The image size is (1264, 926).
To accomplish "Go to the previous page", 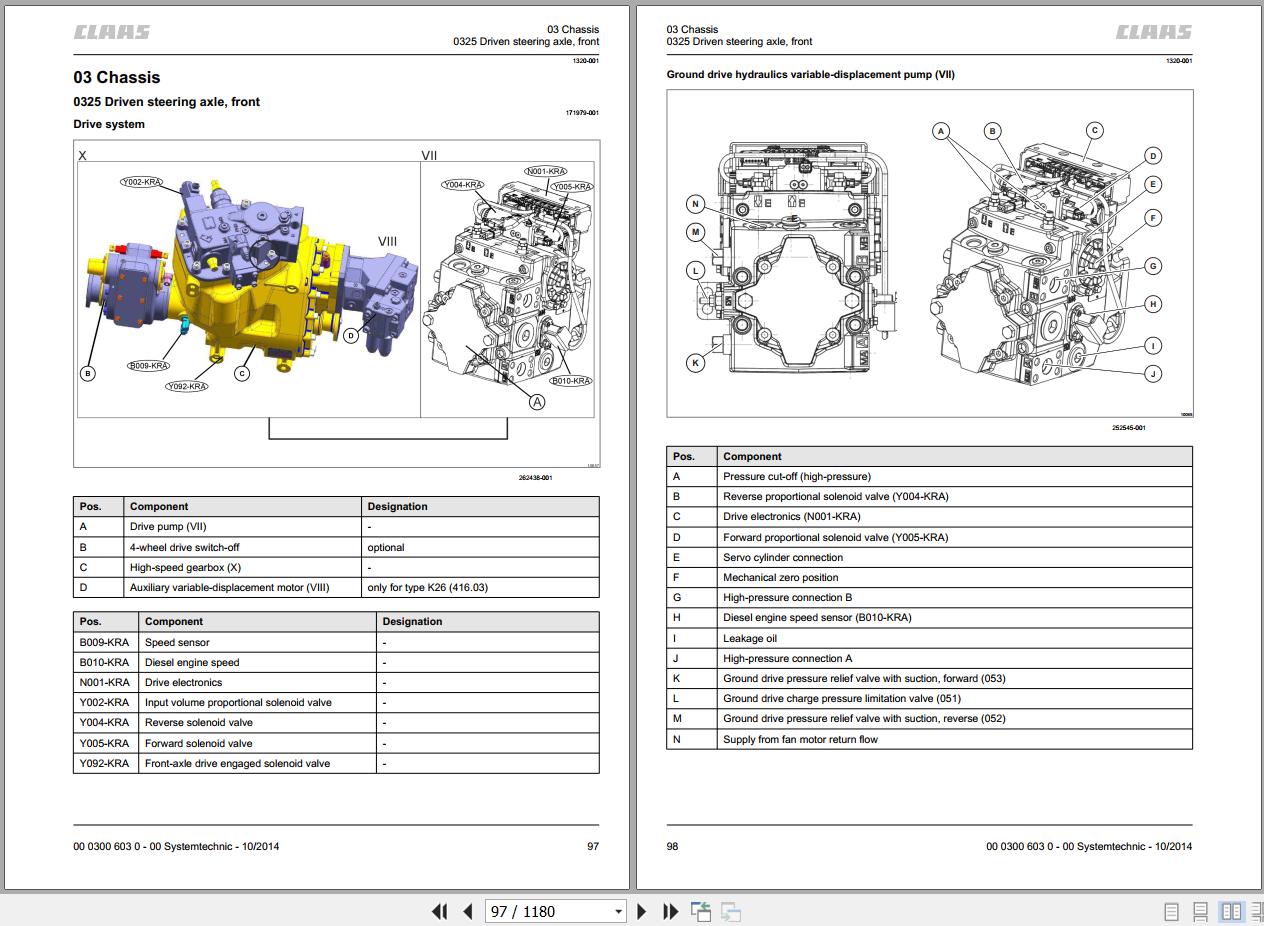I will tap(467, 911).
